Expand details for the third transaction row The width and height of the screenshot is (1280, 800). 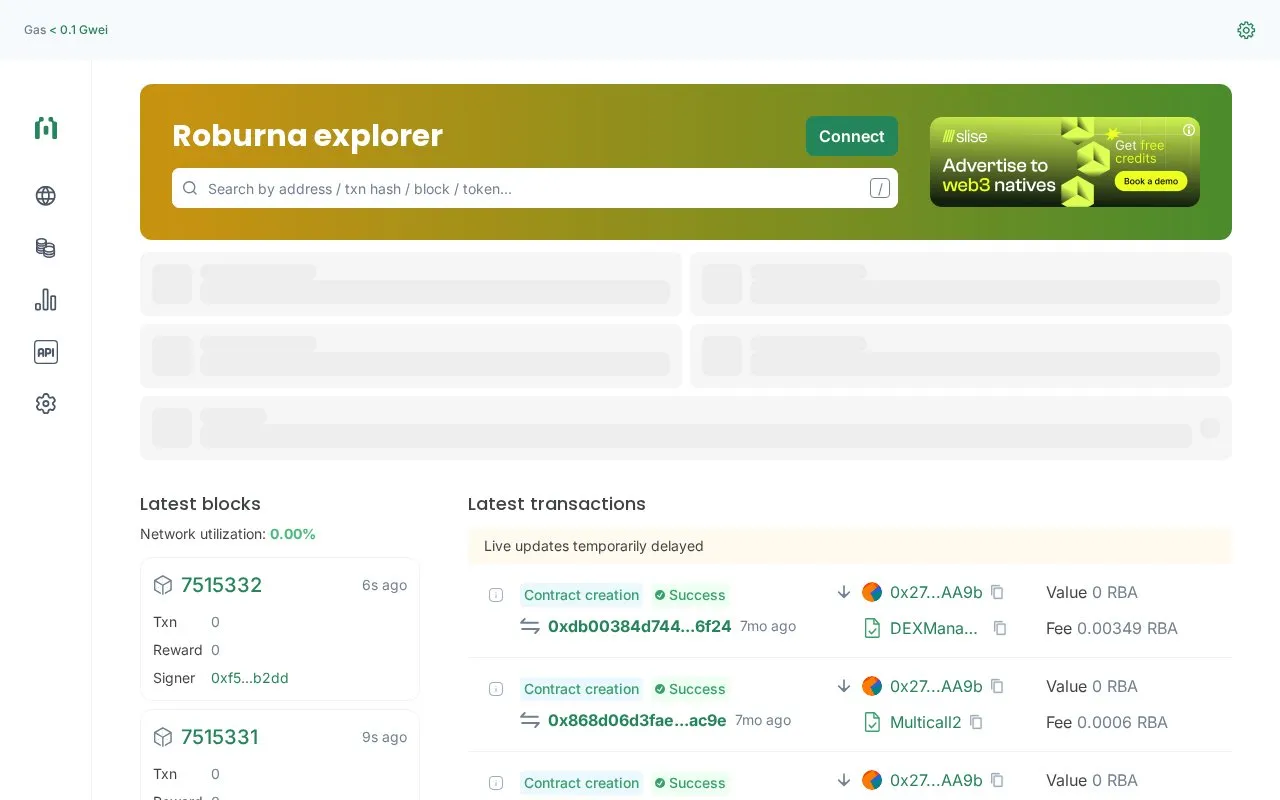pos(496,783)
